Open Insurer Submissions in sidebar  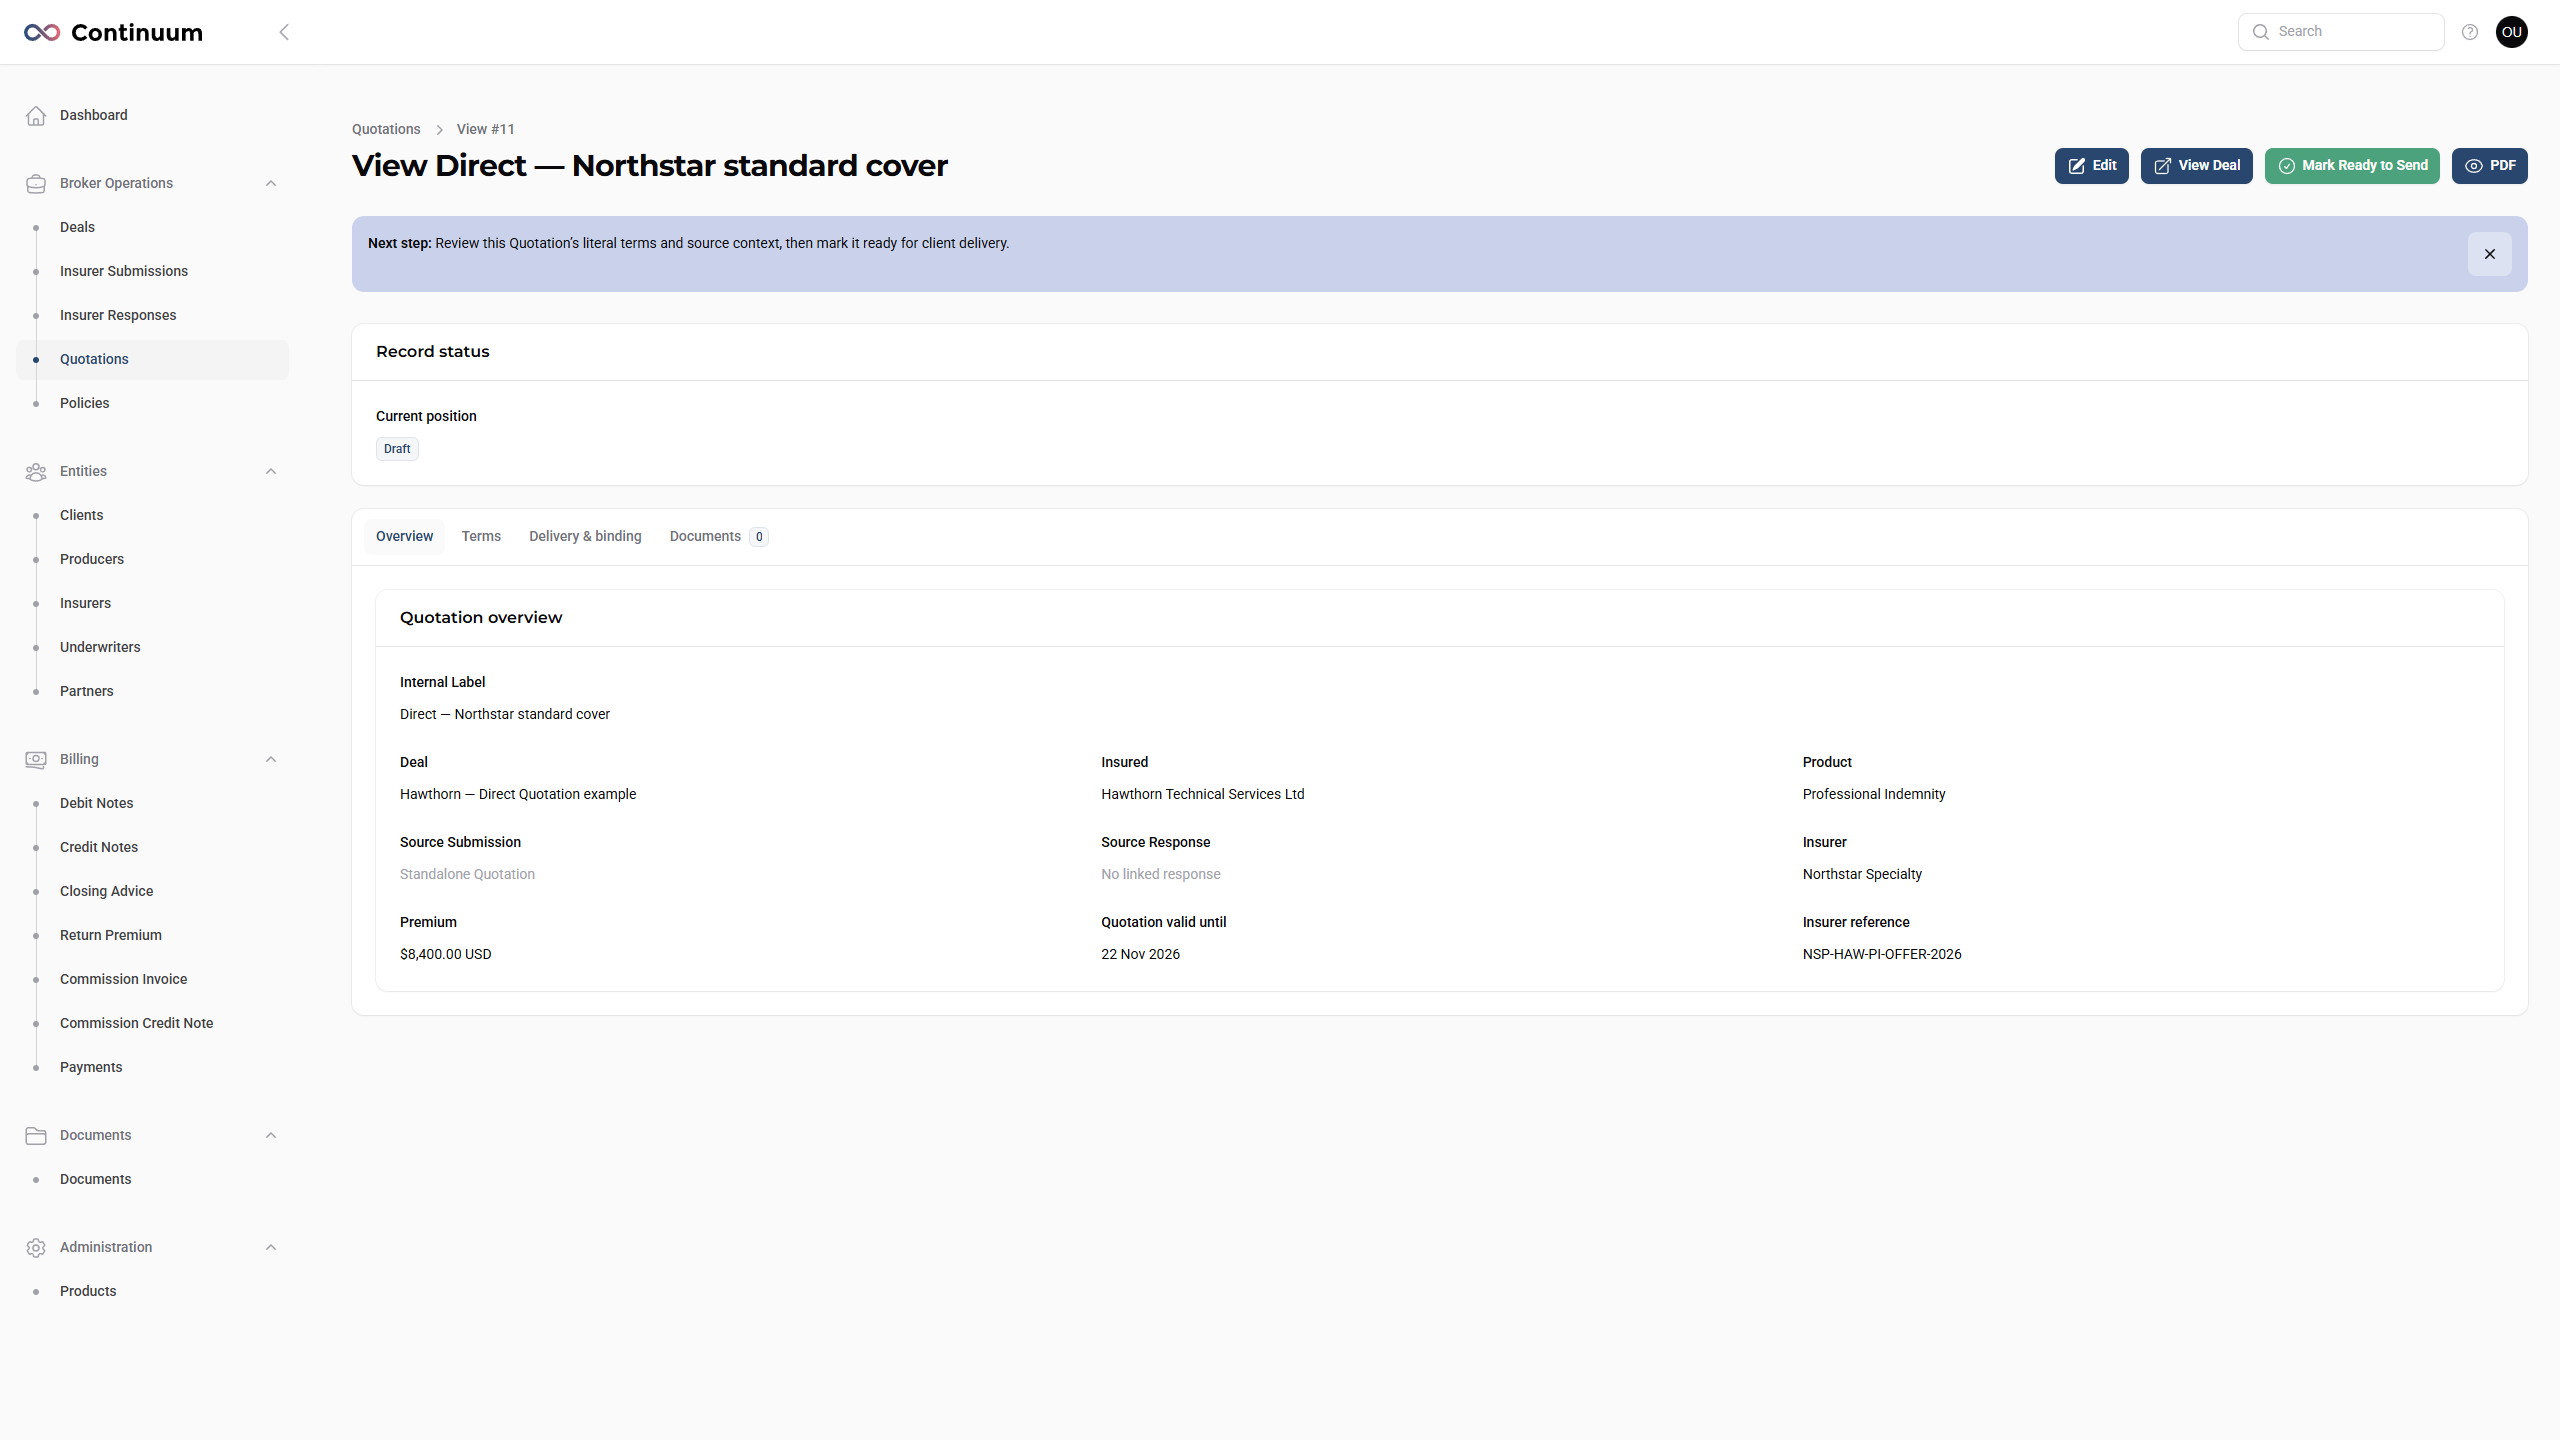[152, 271]
